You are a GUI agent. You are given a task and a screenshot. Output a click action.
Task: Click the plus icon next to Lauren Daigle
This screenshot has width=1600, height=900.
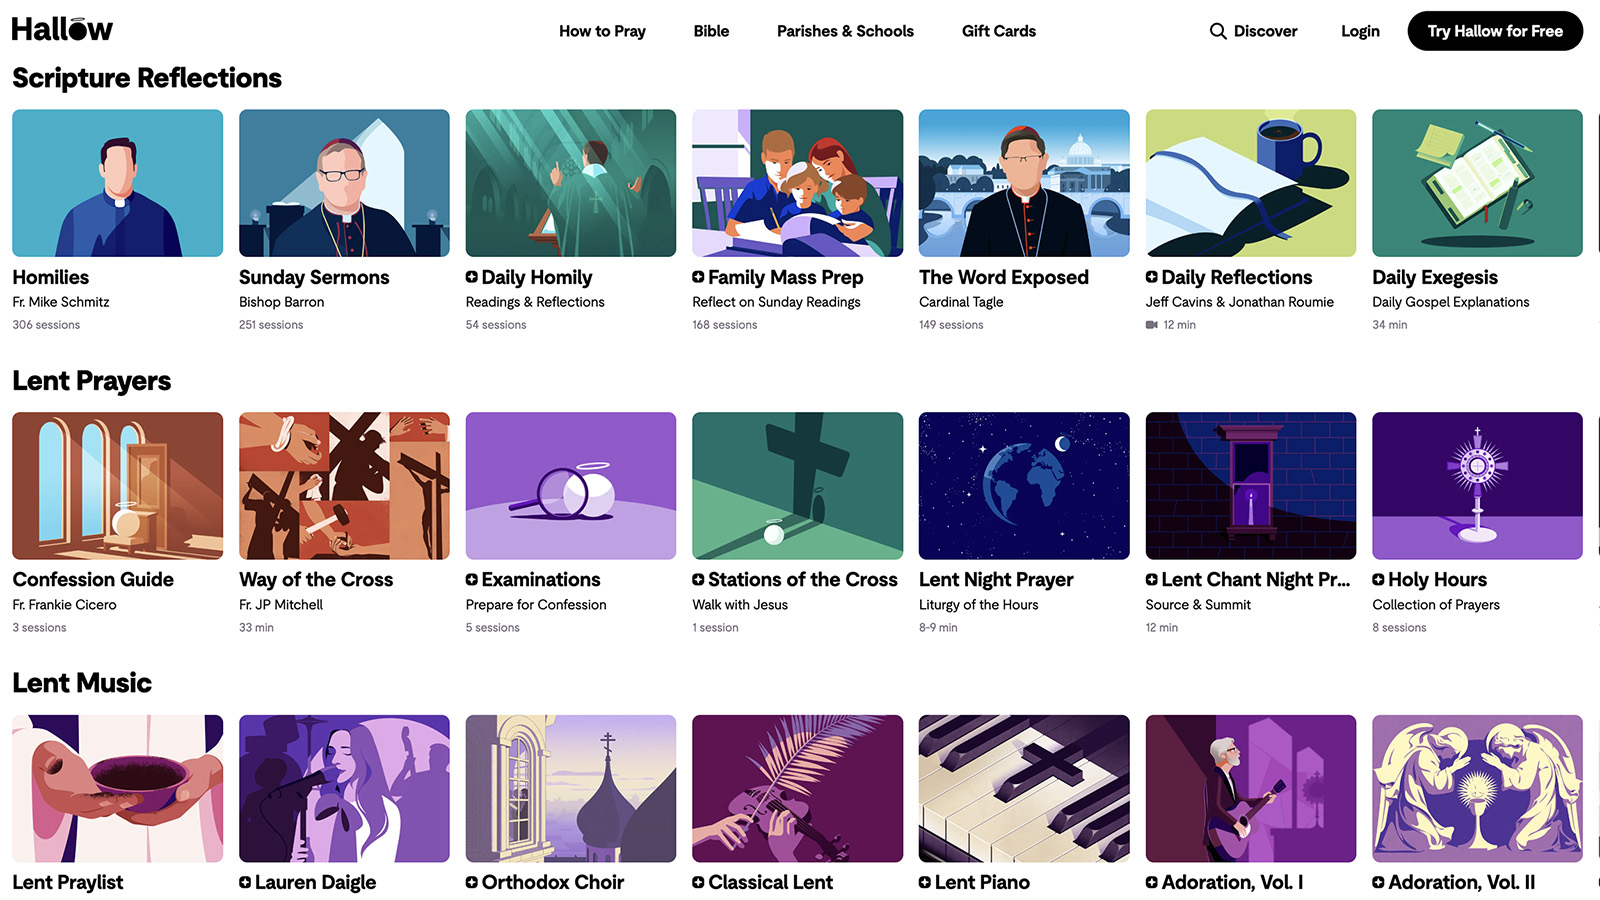247,882
